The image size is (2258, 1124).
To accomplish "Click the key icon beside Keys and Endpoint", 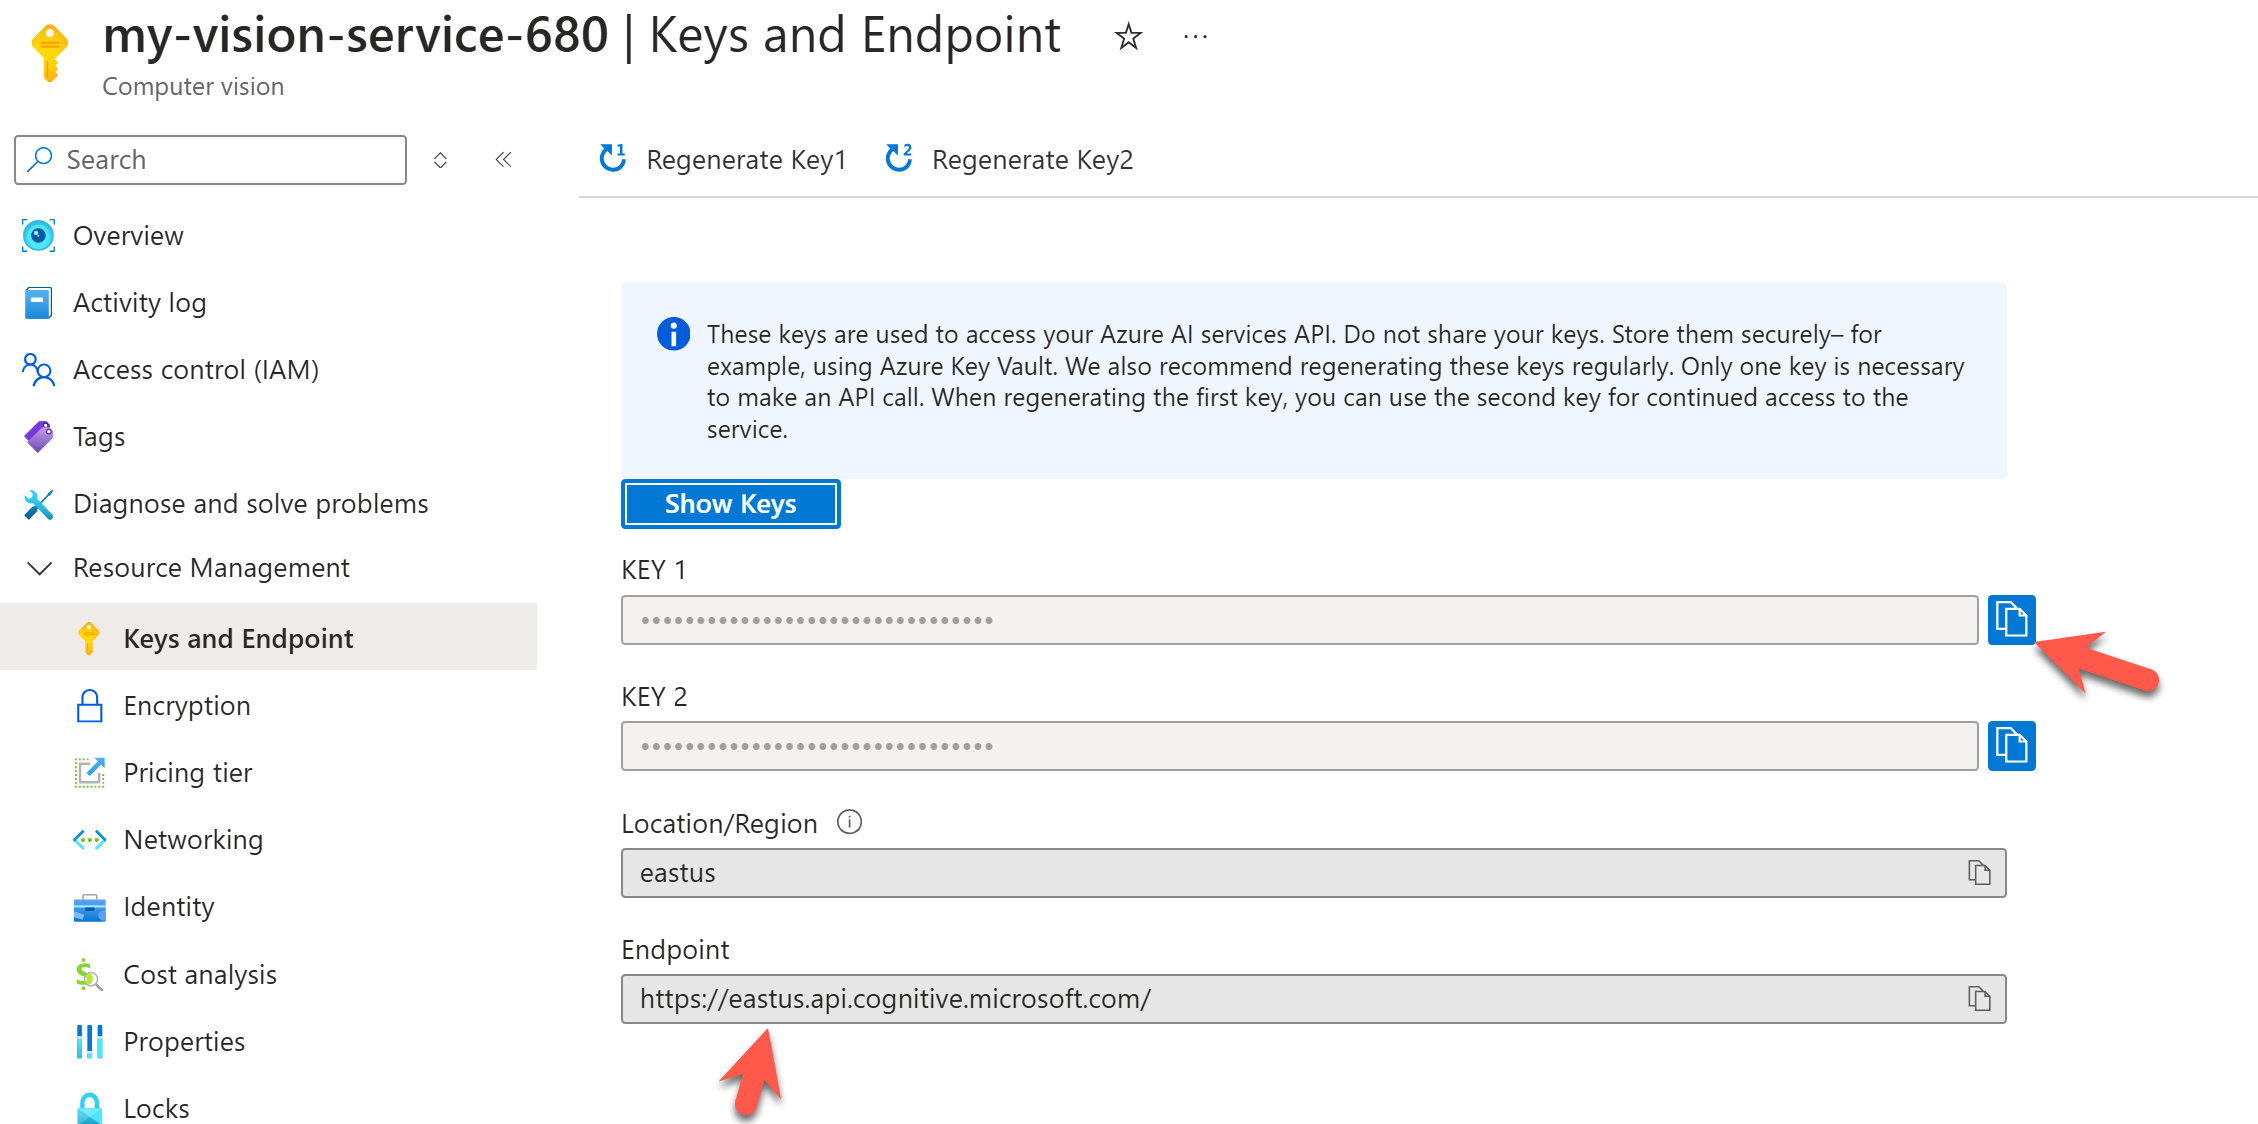I will (89, 638).
